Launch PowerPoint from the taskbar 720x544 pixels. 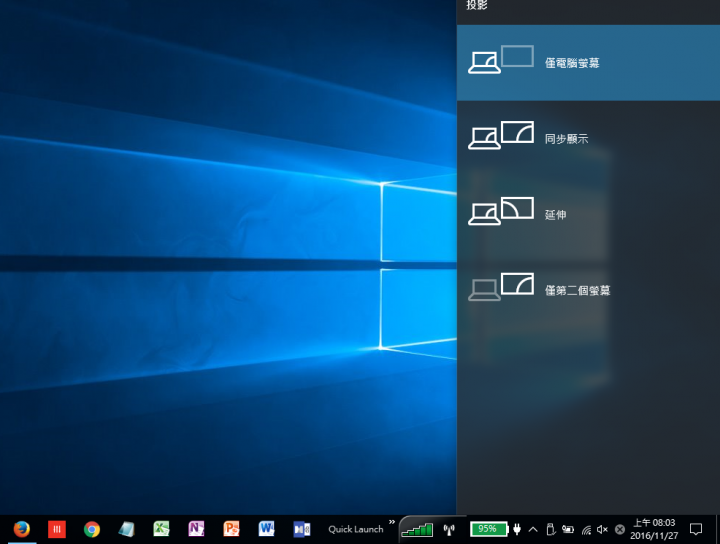(231, 529)
